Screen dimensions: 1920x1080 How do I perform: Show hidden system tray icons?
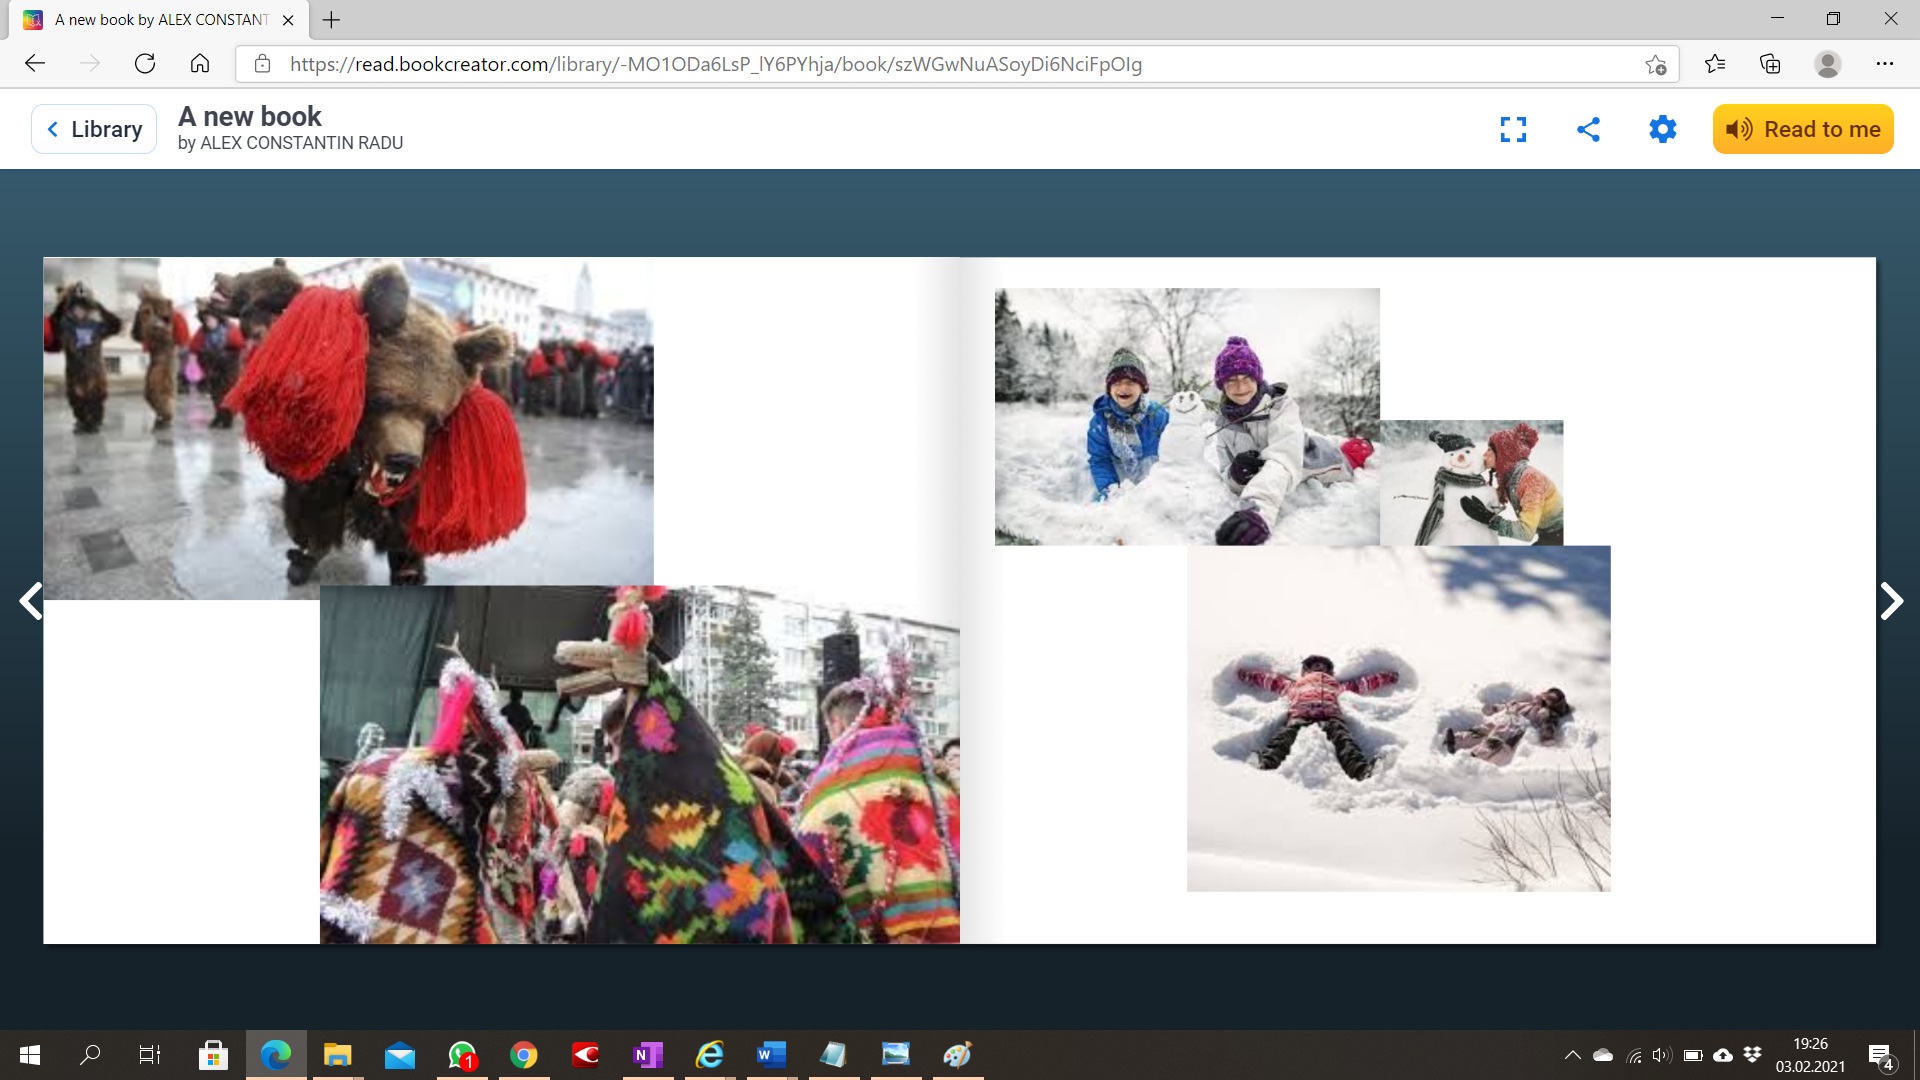click(x=1572, y=1055)
